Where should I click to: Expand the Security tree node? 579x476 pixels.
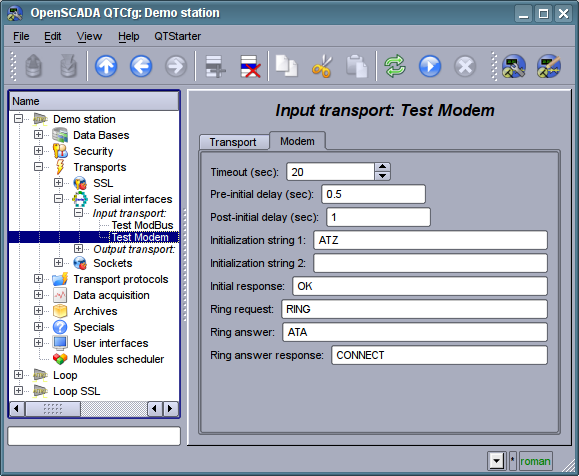pos(38,151)
